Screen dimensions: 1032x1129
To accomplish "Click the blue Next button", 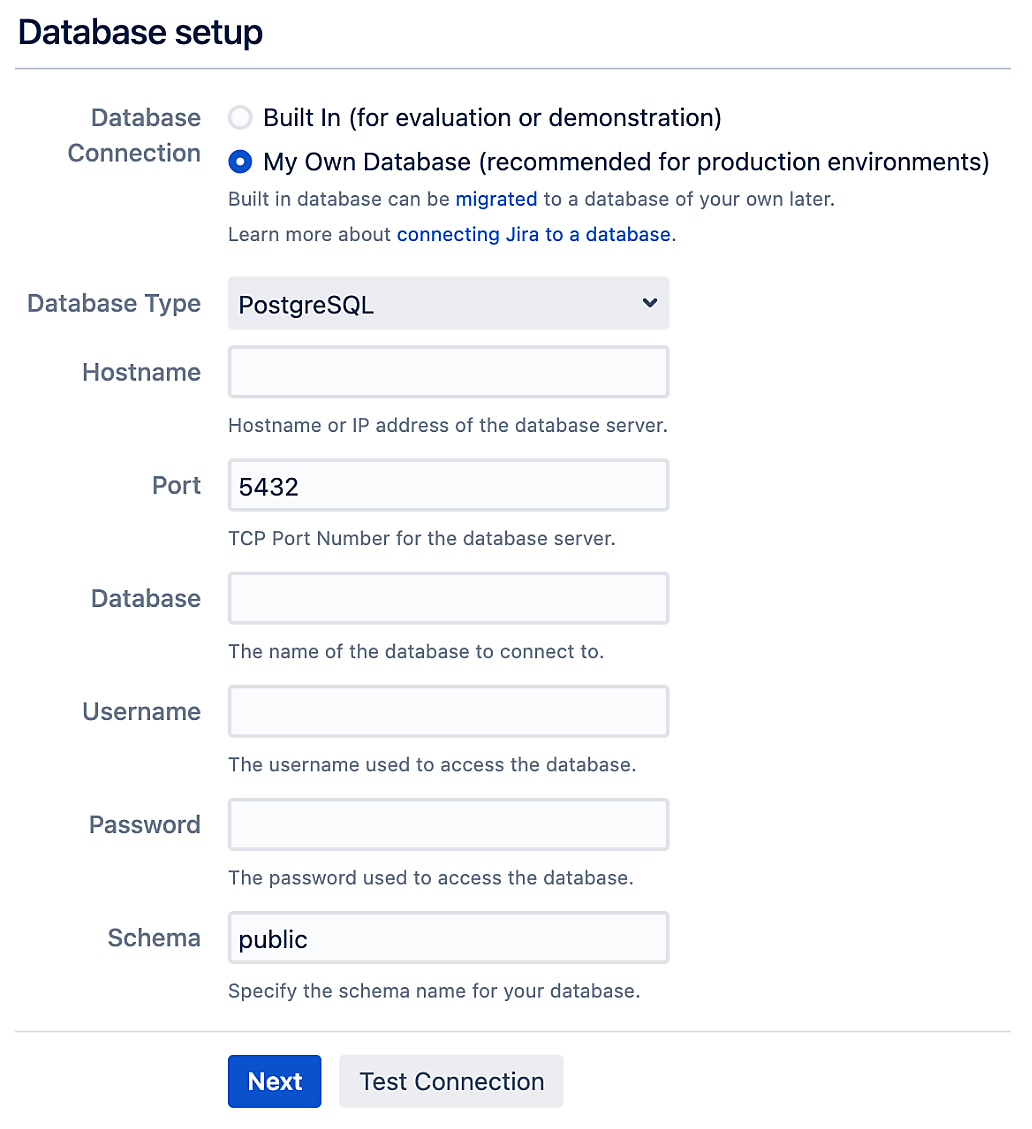I will [274, 1081].
